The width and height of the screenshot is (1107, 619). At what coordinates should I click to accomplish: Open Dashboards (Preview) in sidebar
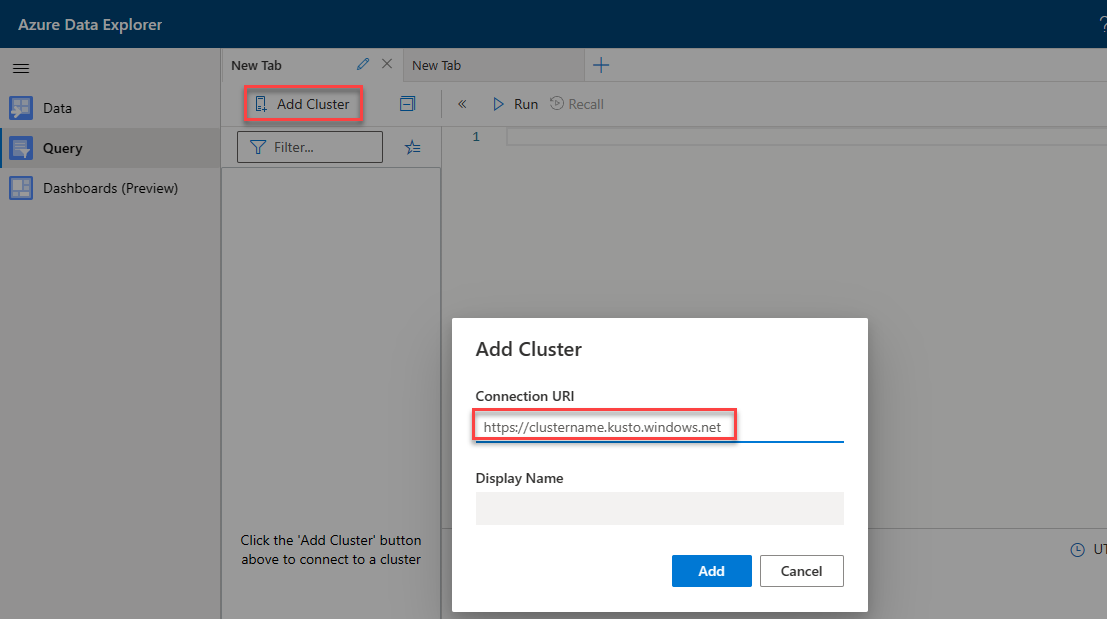pyautogui.click(x=110, y=188)
